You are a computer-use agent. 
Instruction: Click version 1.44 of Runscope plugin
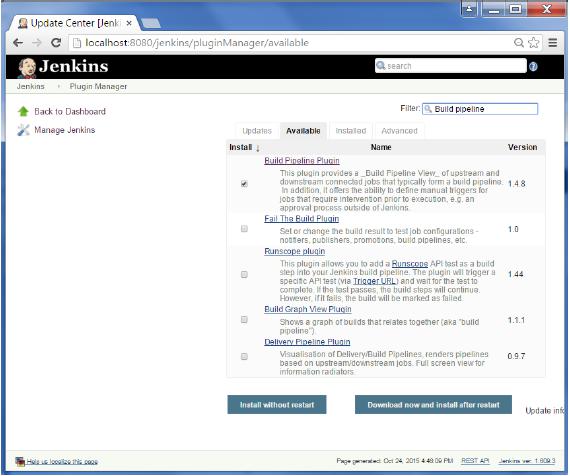pyautogui.click(x=515, y=274)
